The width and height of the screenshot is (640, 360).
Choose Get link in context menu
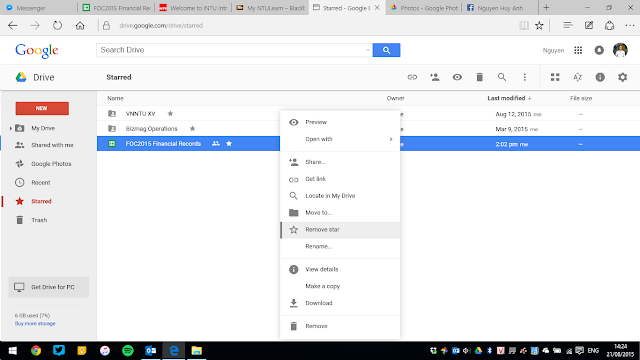pyautogui.click(x=340, y=179)
